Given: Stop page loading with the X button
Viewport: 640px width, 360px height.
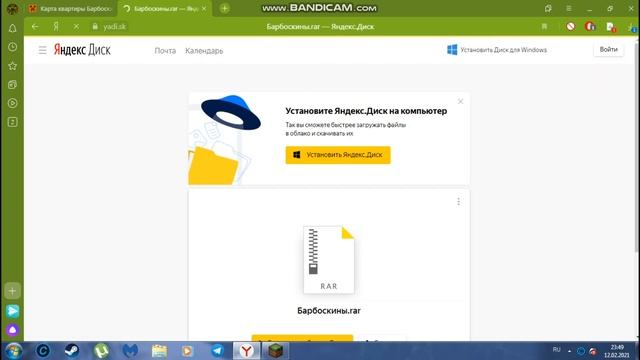Looking at the screenshot, I should click(76, 27).
